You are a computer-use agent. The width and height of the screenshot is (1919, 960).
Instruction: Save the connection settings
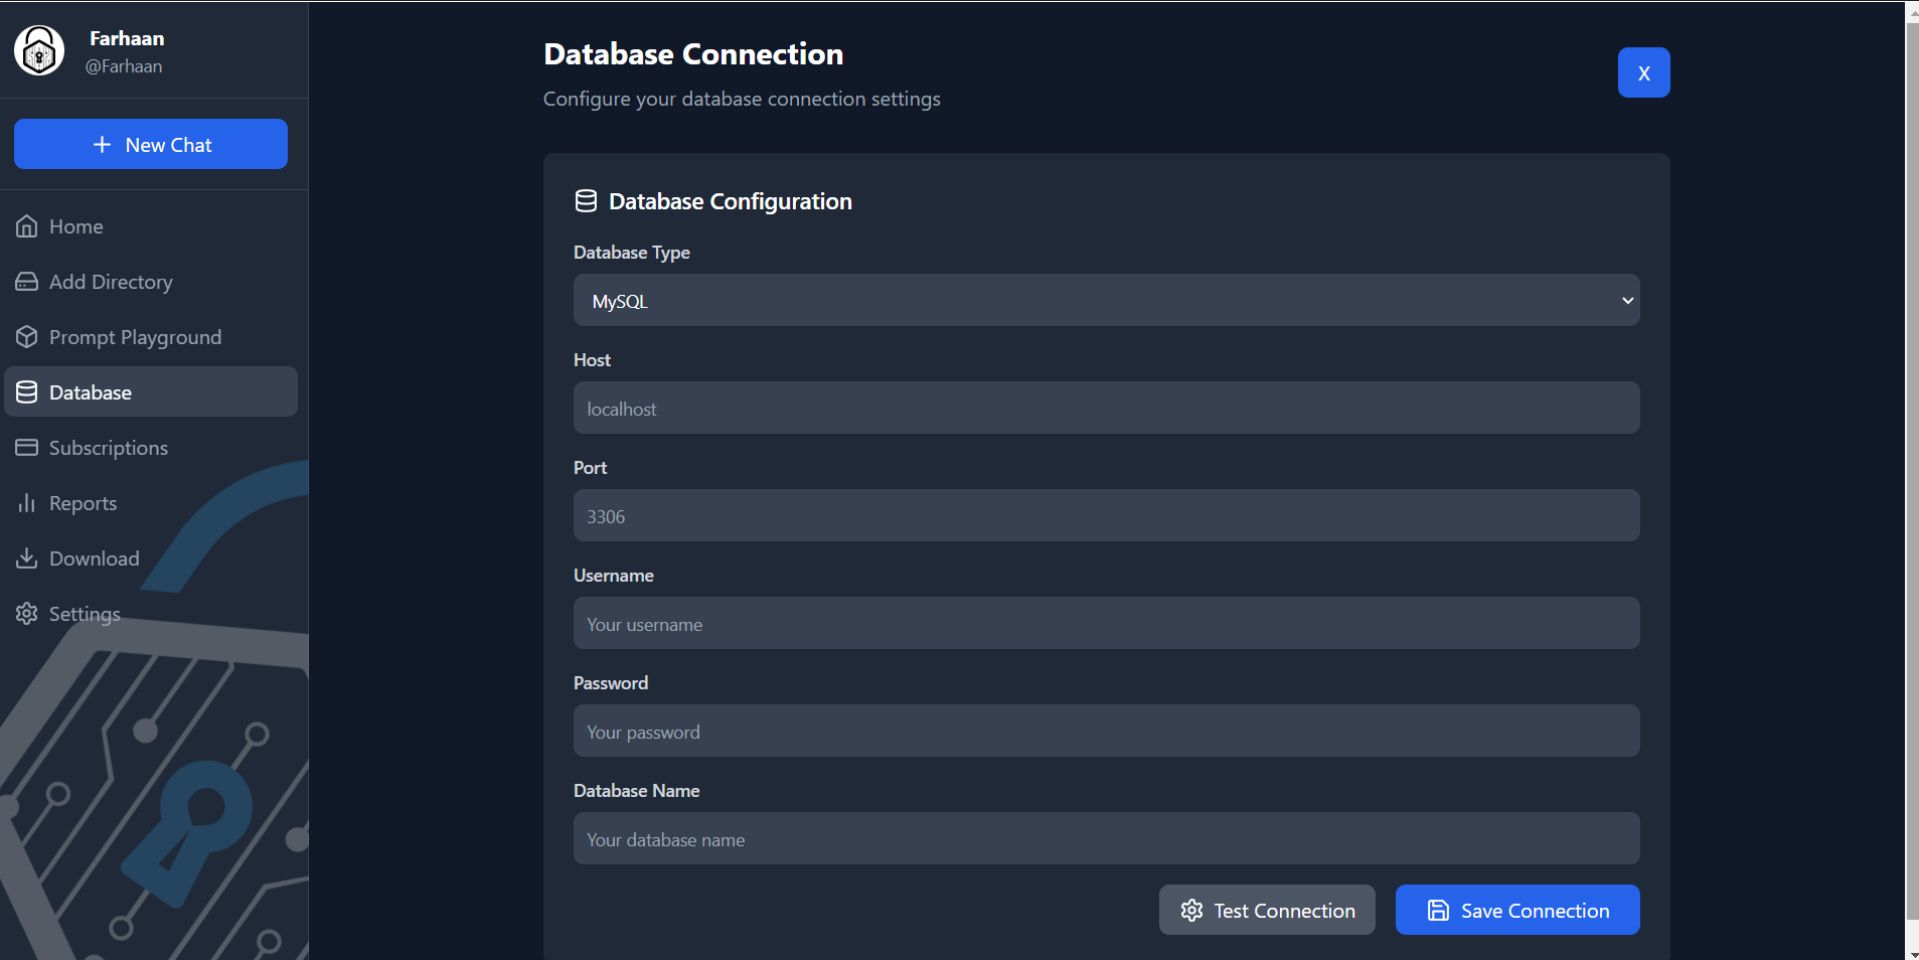[1516, 910]
